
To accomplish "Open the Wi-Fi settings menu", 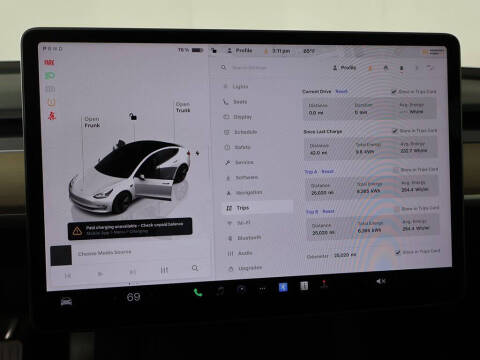I will point(238,223).
